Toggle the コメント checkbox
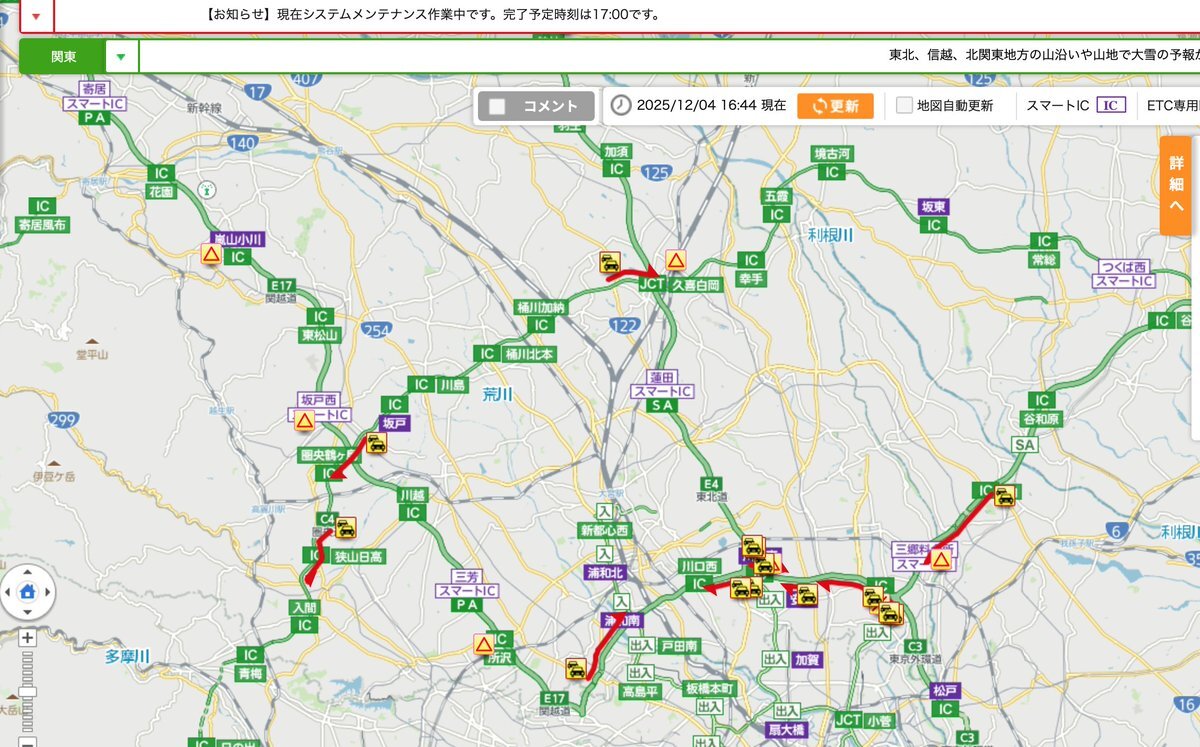Viewport: 1200px width, 747px height. point(497,107)
